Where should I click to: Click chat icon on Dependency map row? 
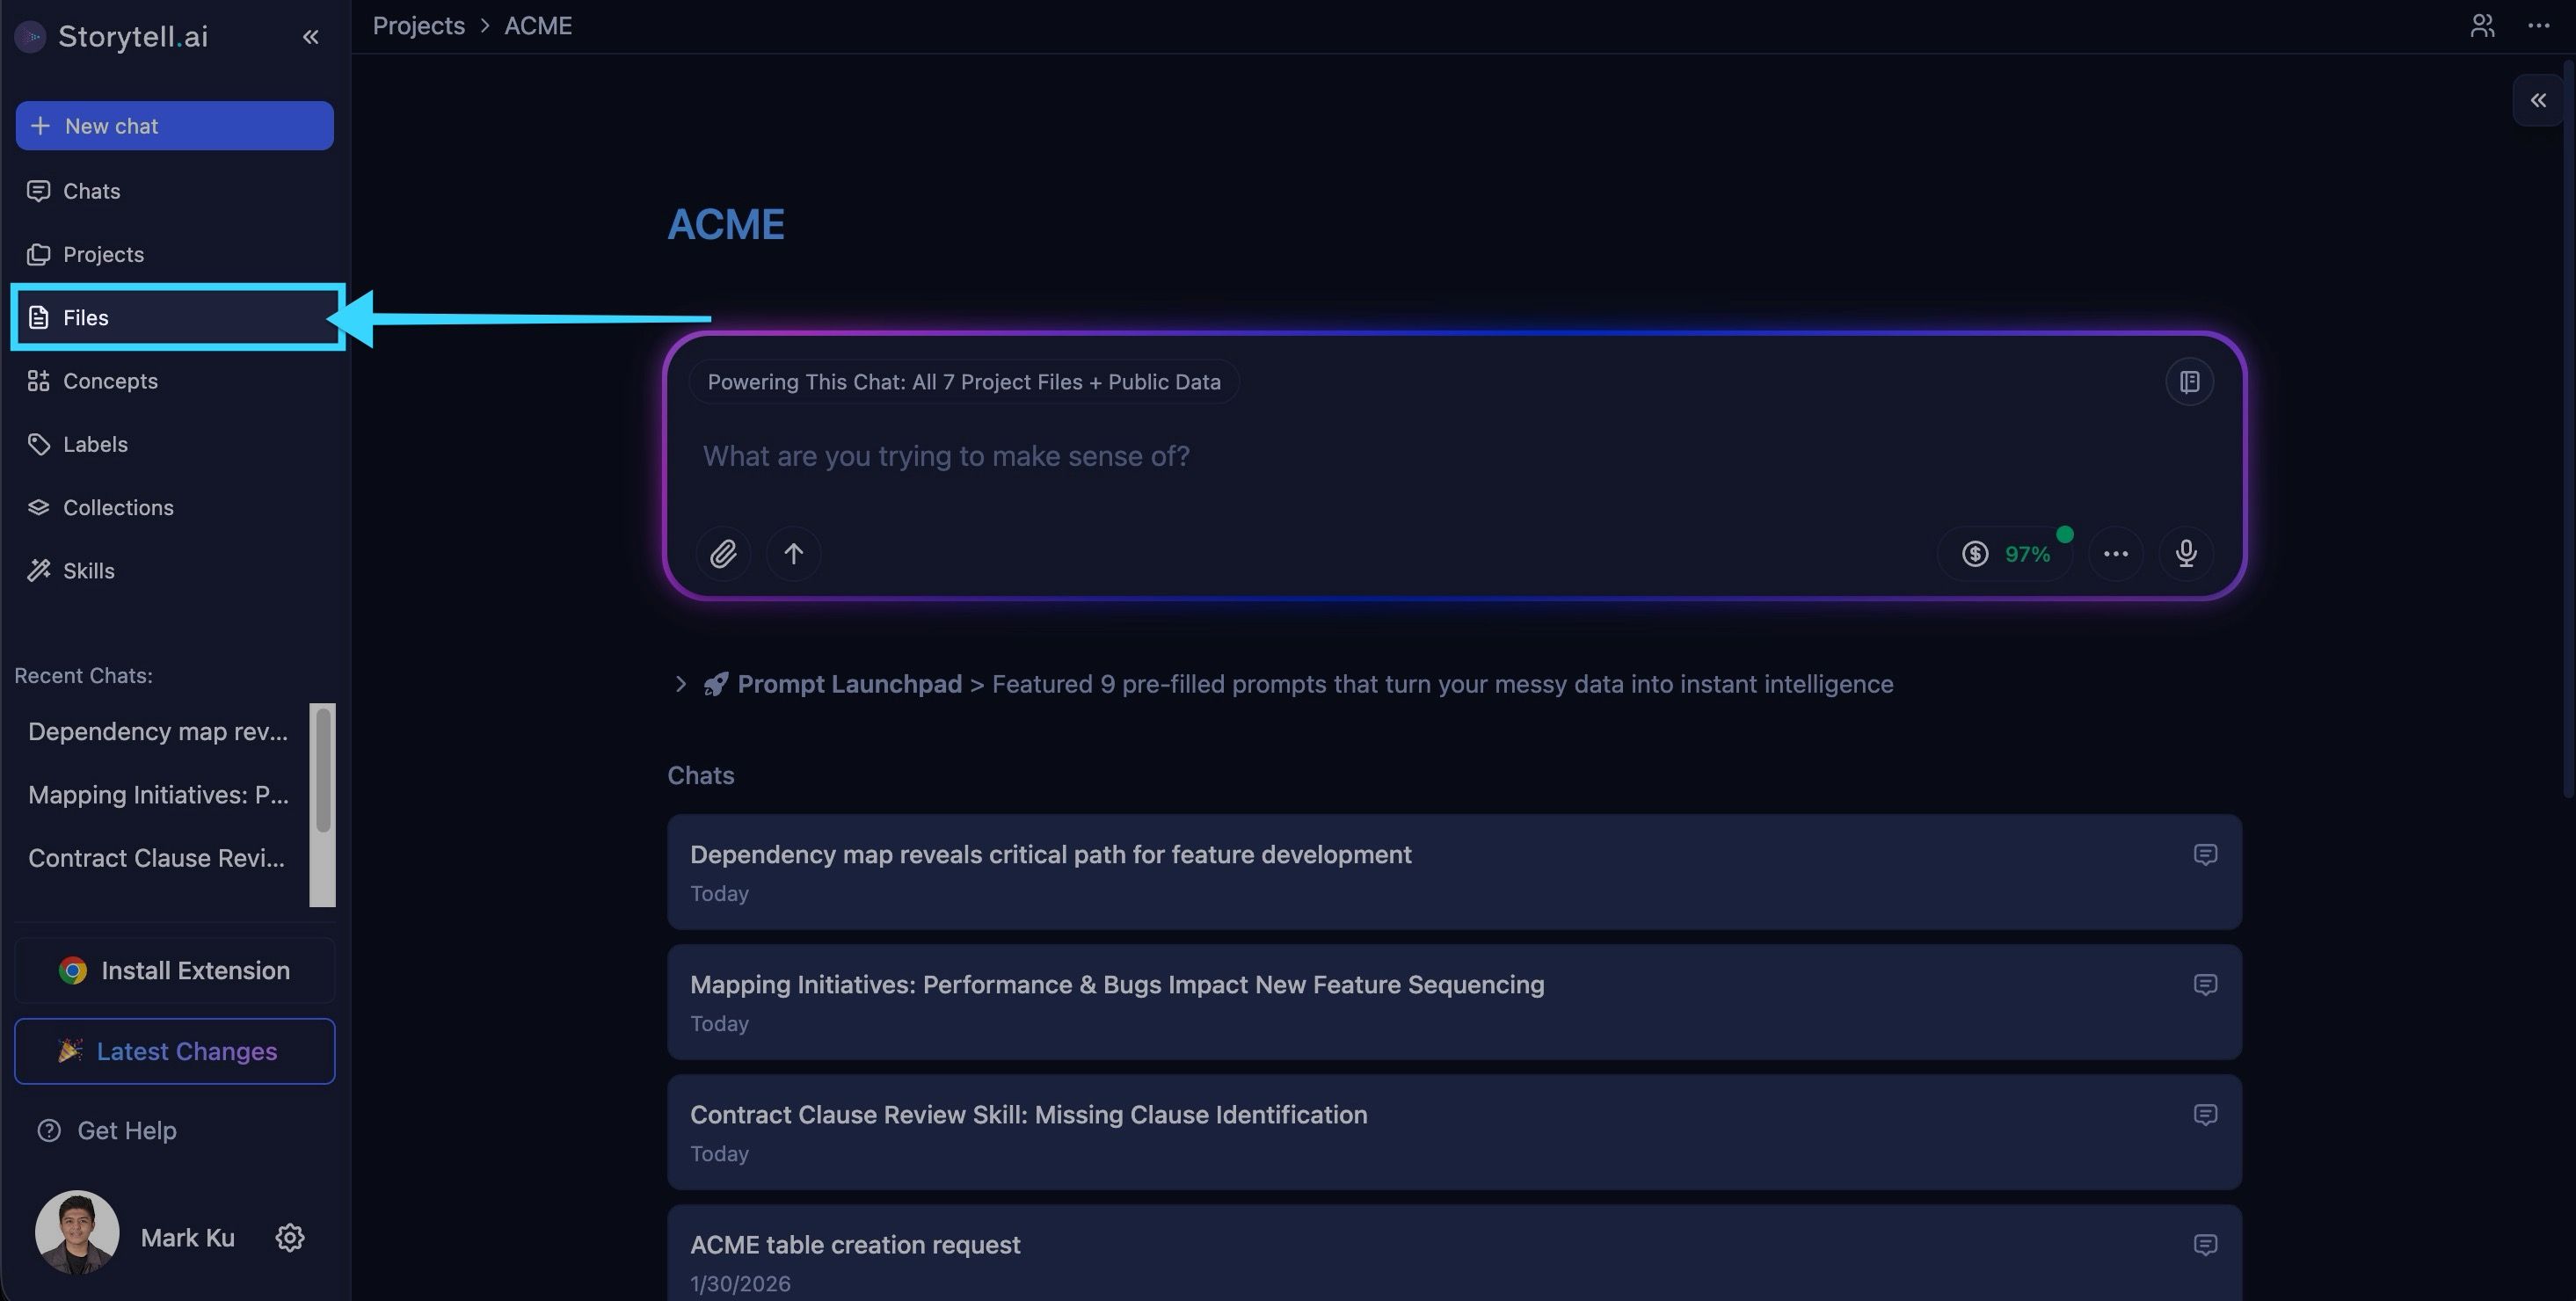coord(2205,854)
